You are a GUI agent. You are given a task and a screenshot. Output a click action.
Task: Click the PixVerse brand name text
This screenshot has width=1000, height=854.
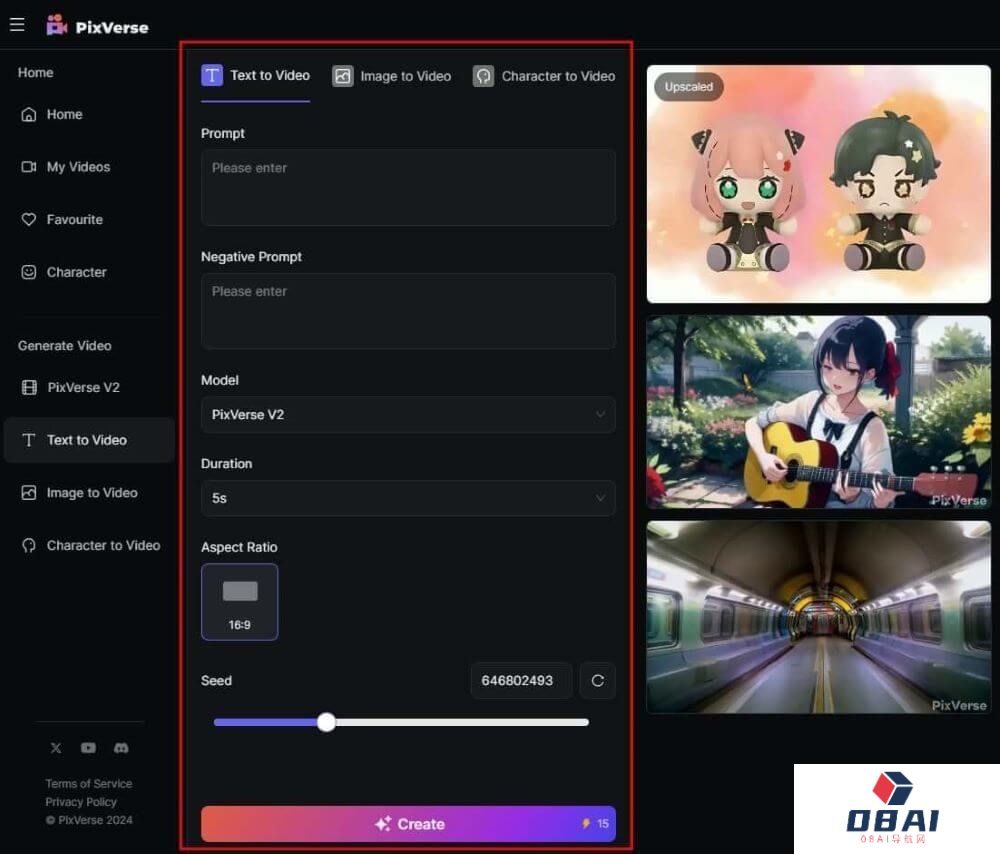(112, 27)
